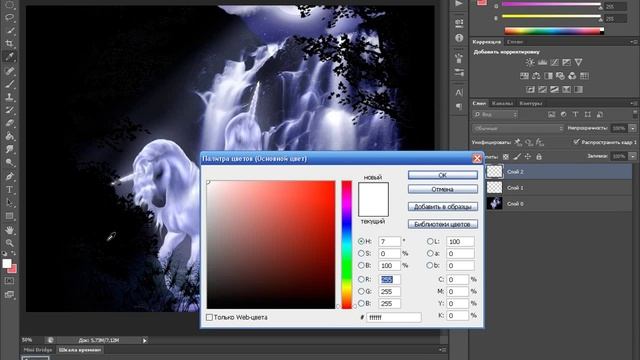Viewport: 640px width, 360px height.
Task: Select the Eyedropper tool
Action: [x=9, y=57]
